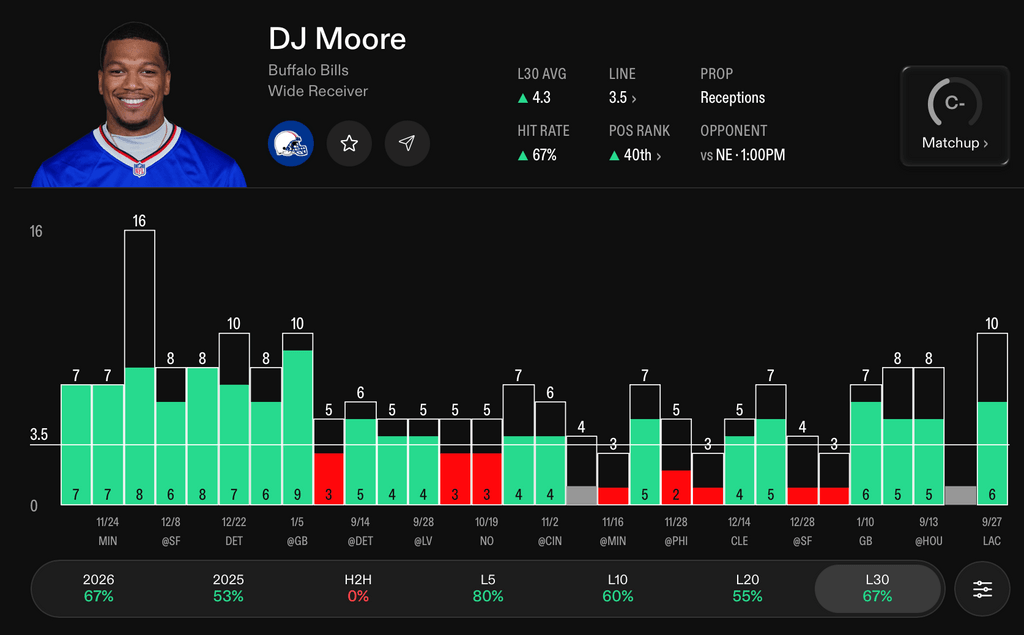1024x635 pixels.
Task: Select the 12/14 CLE bar showing 4
Action: tap(739, 461)
